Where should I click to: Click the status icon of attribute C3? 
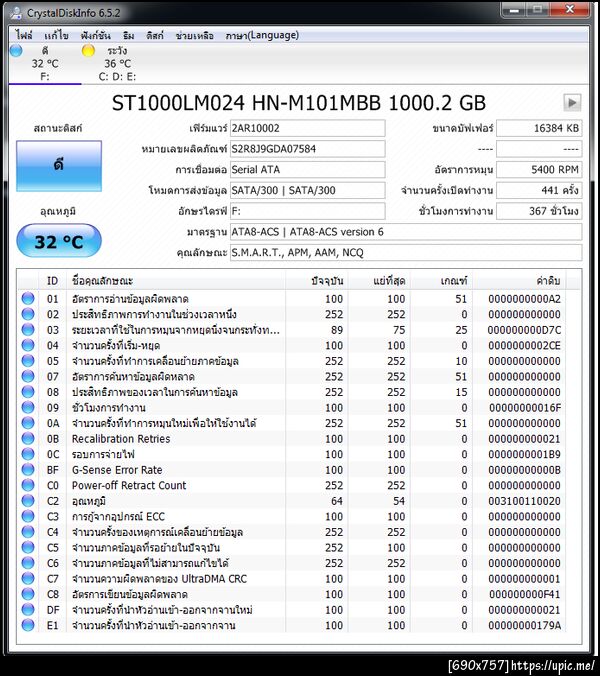coord(28,516)
